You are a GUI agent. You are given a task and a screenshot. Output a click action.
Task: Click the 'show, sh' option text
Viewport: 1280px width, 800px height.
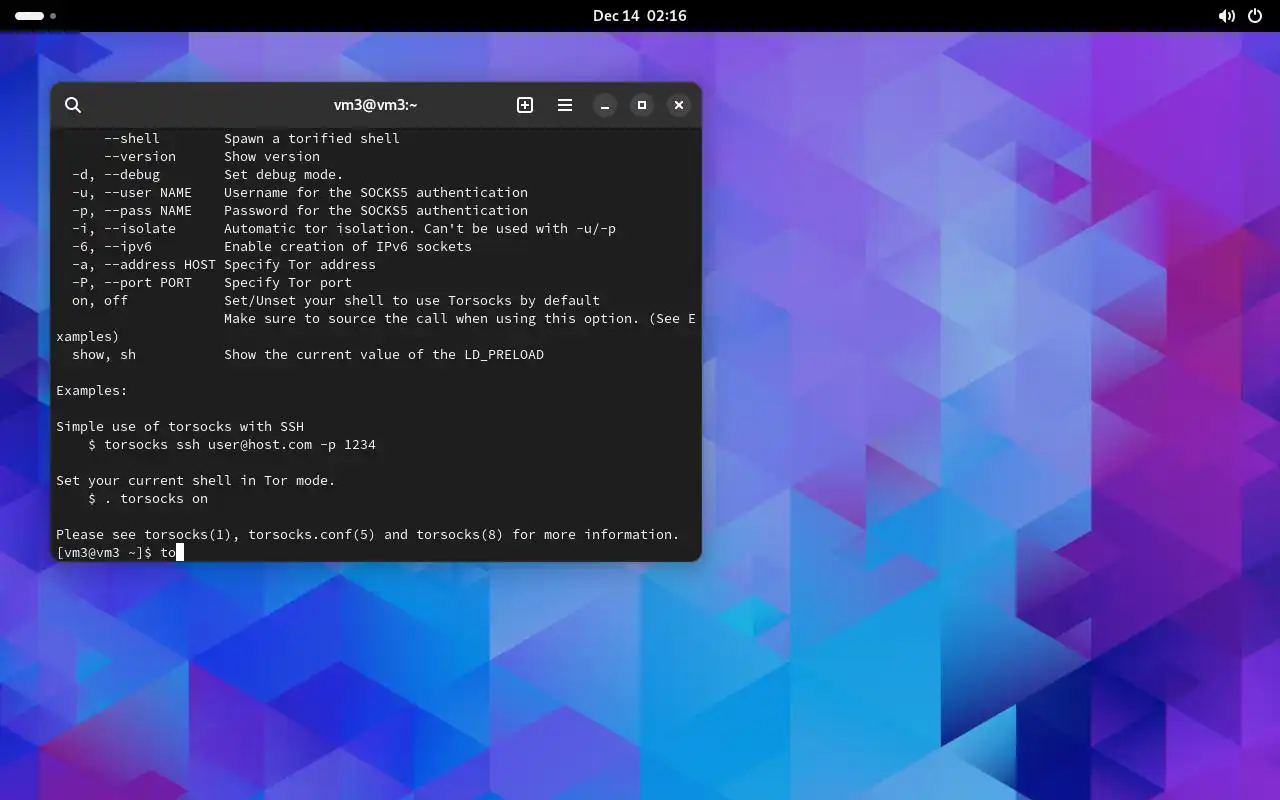[x=104, y=354]
